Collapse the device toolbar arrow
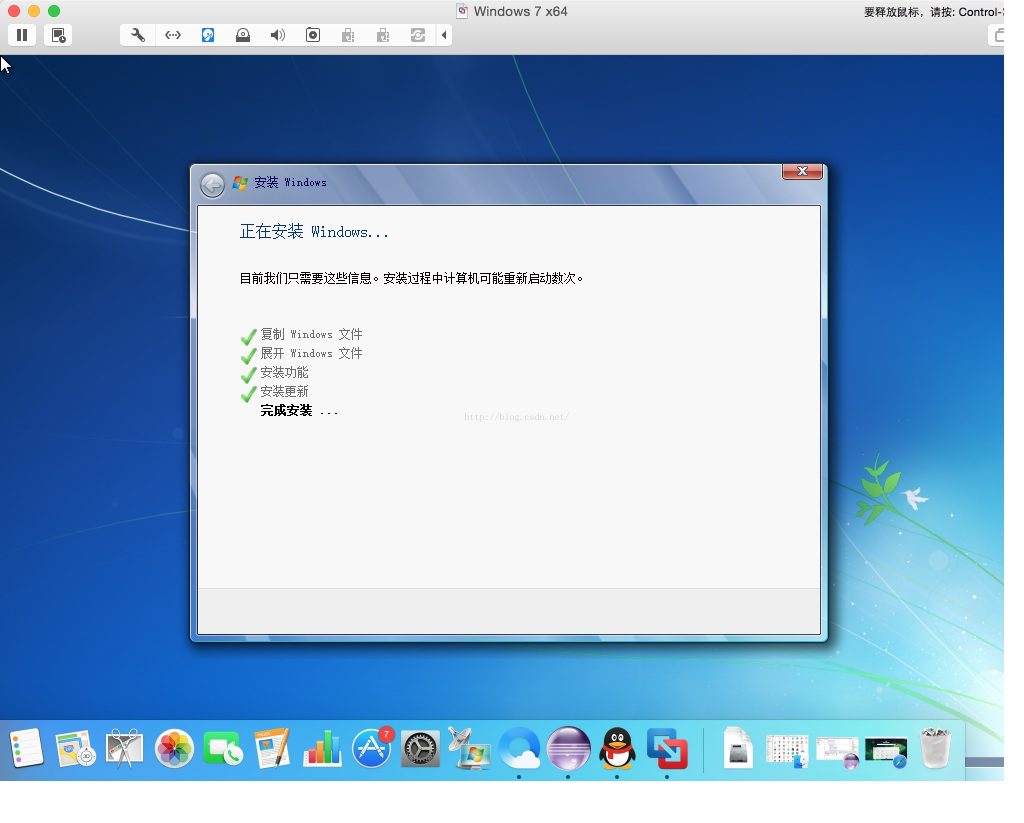Image resolution: width=1024 pixels, height=823 pixels. click(444, 35)
